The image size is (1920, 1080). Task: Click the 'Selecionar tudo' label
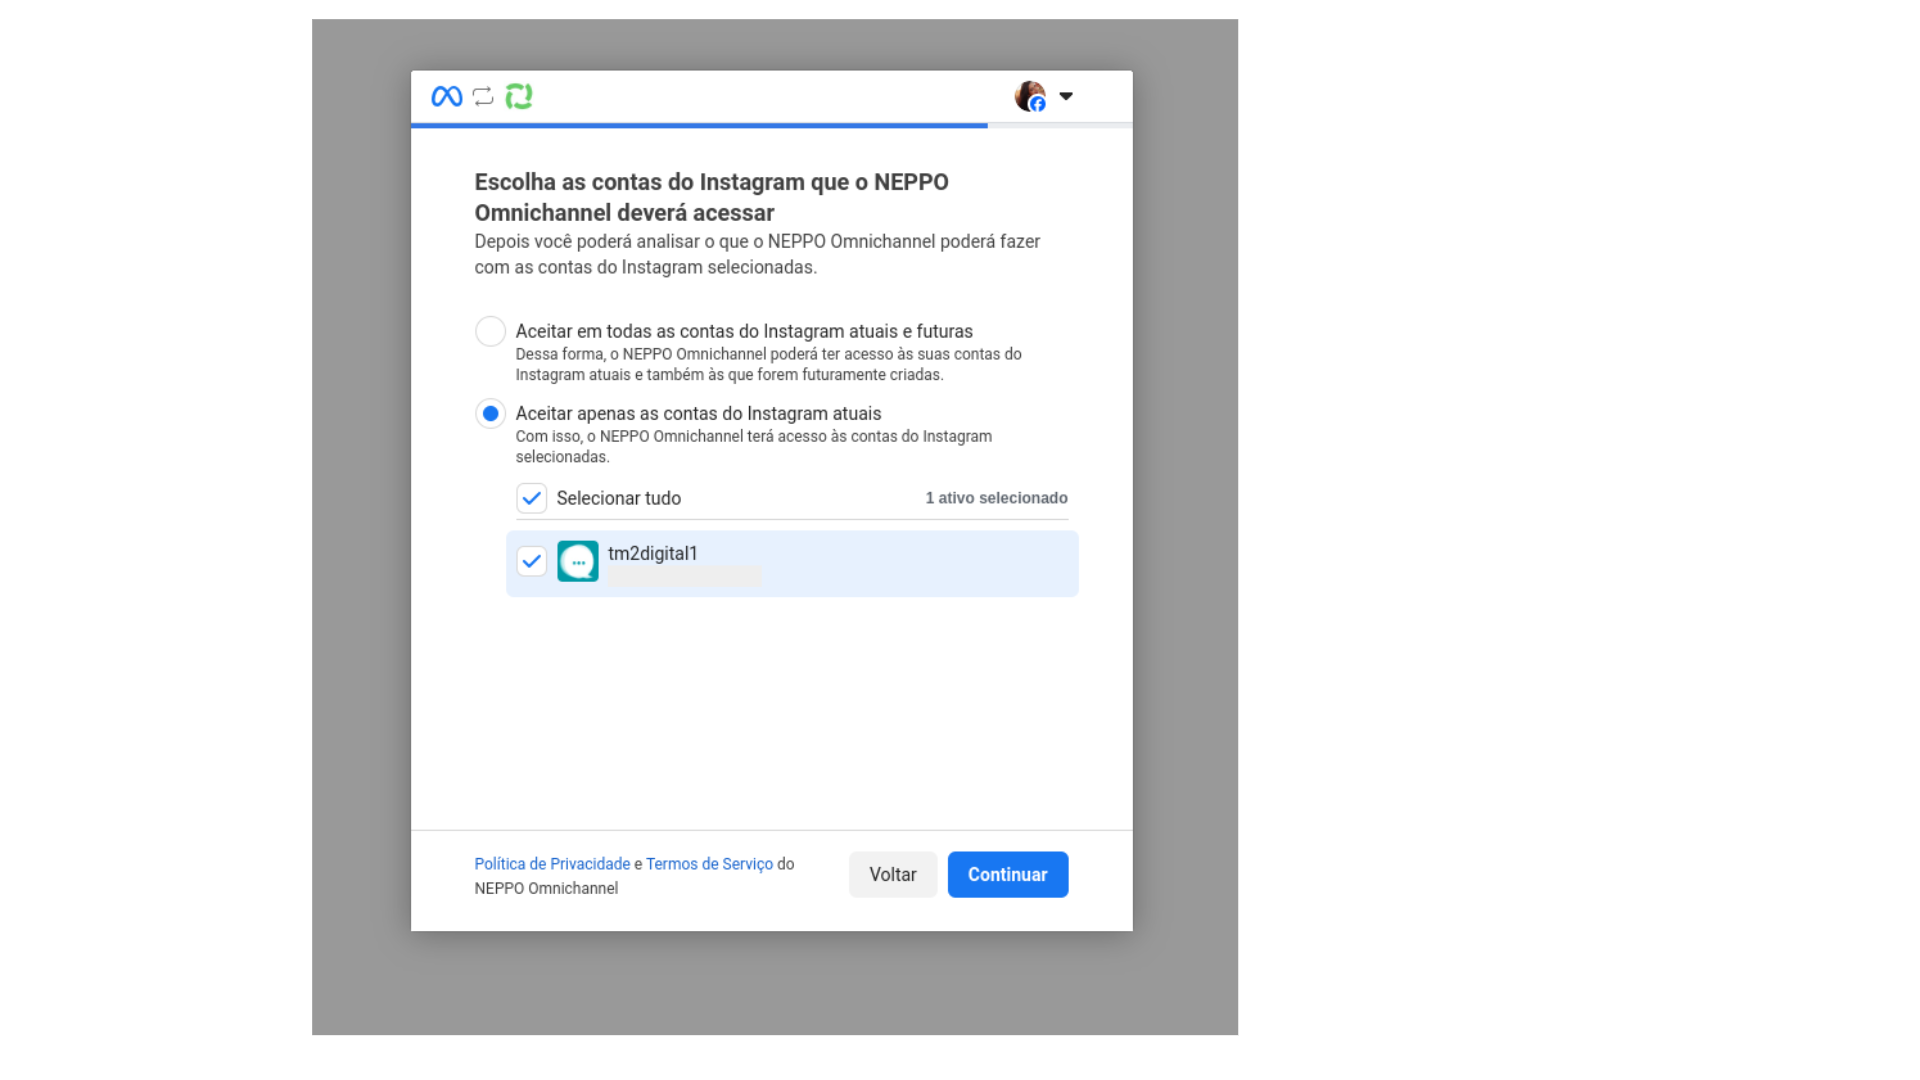pos(619,498)
